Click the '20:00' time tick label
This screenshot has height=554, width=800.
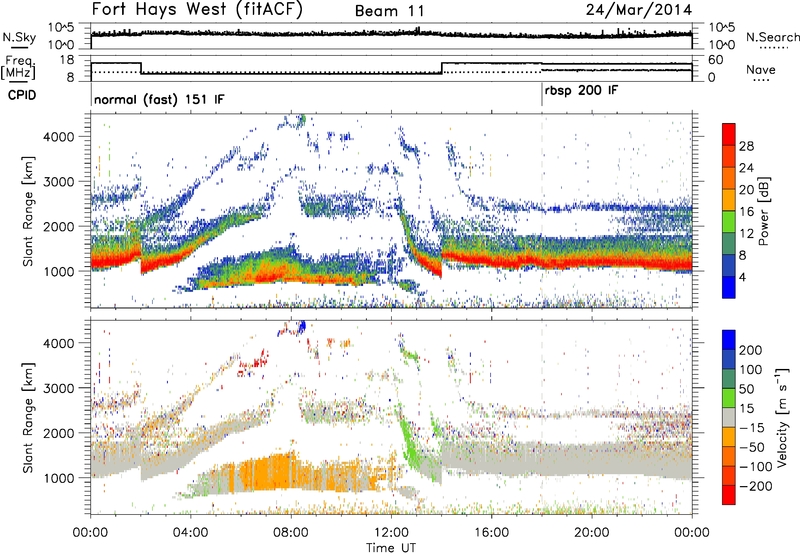[x=591, y=533]
